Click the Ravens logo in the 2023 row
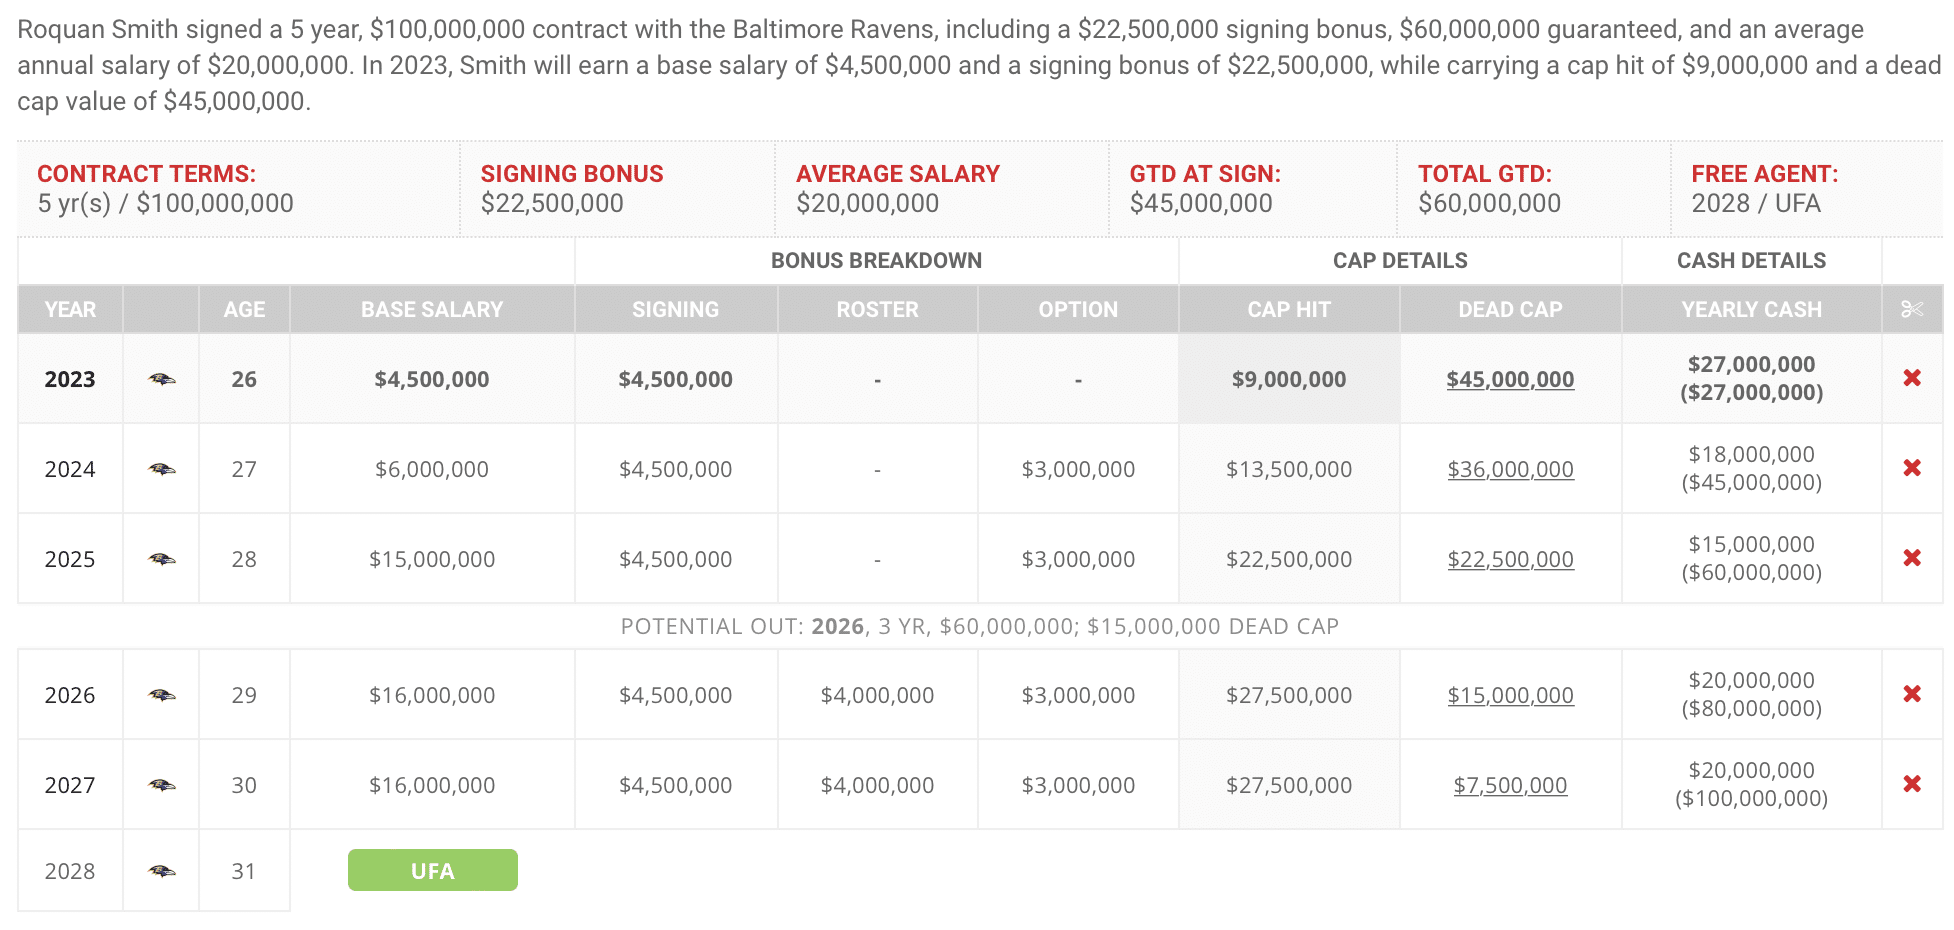1954x930 pixels. [x=161, y=379]
